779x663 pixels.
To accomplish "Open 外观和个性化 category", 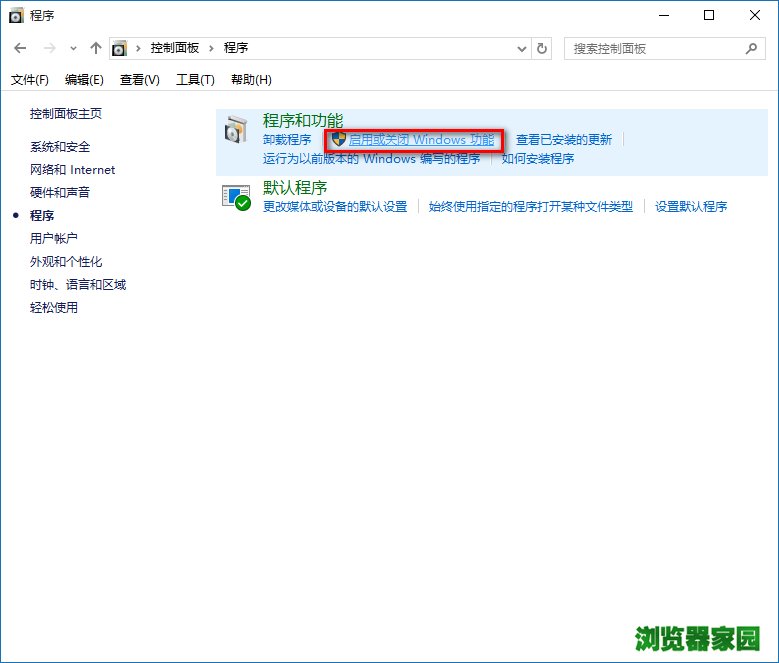I will click(66, 261).
